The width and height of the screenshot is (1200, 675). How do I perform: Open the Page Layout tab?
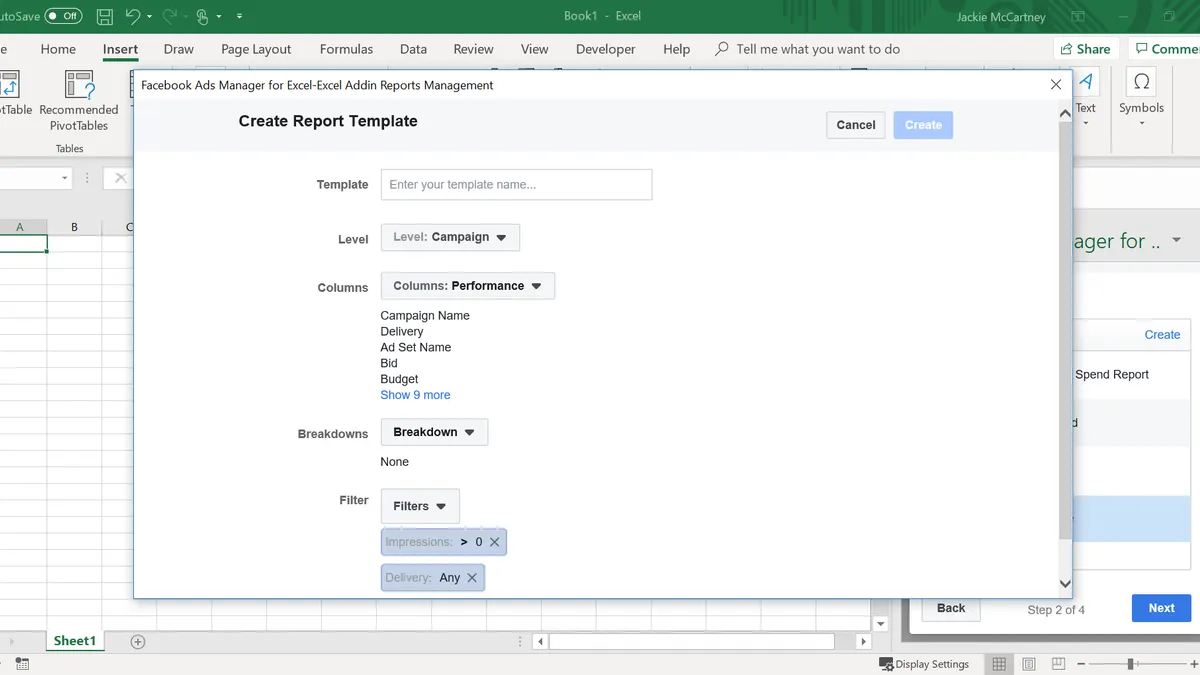click(256, 49)
